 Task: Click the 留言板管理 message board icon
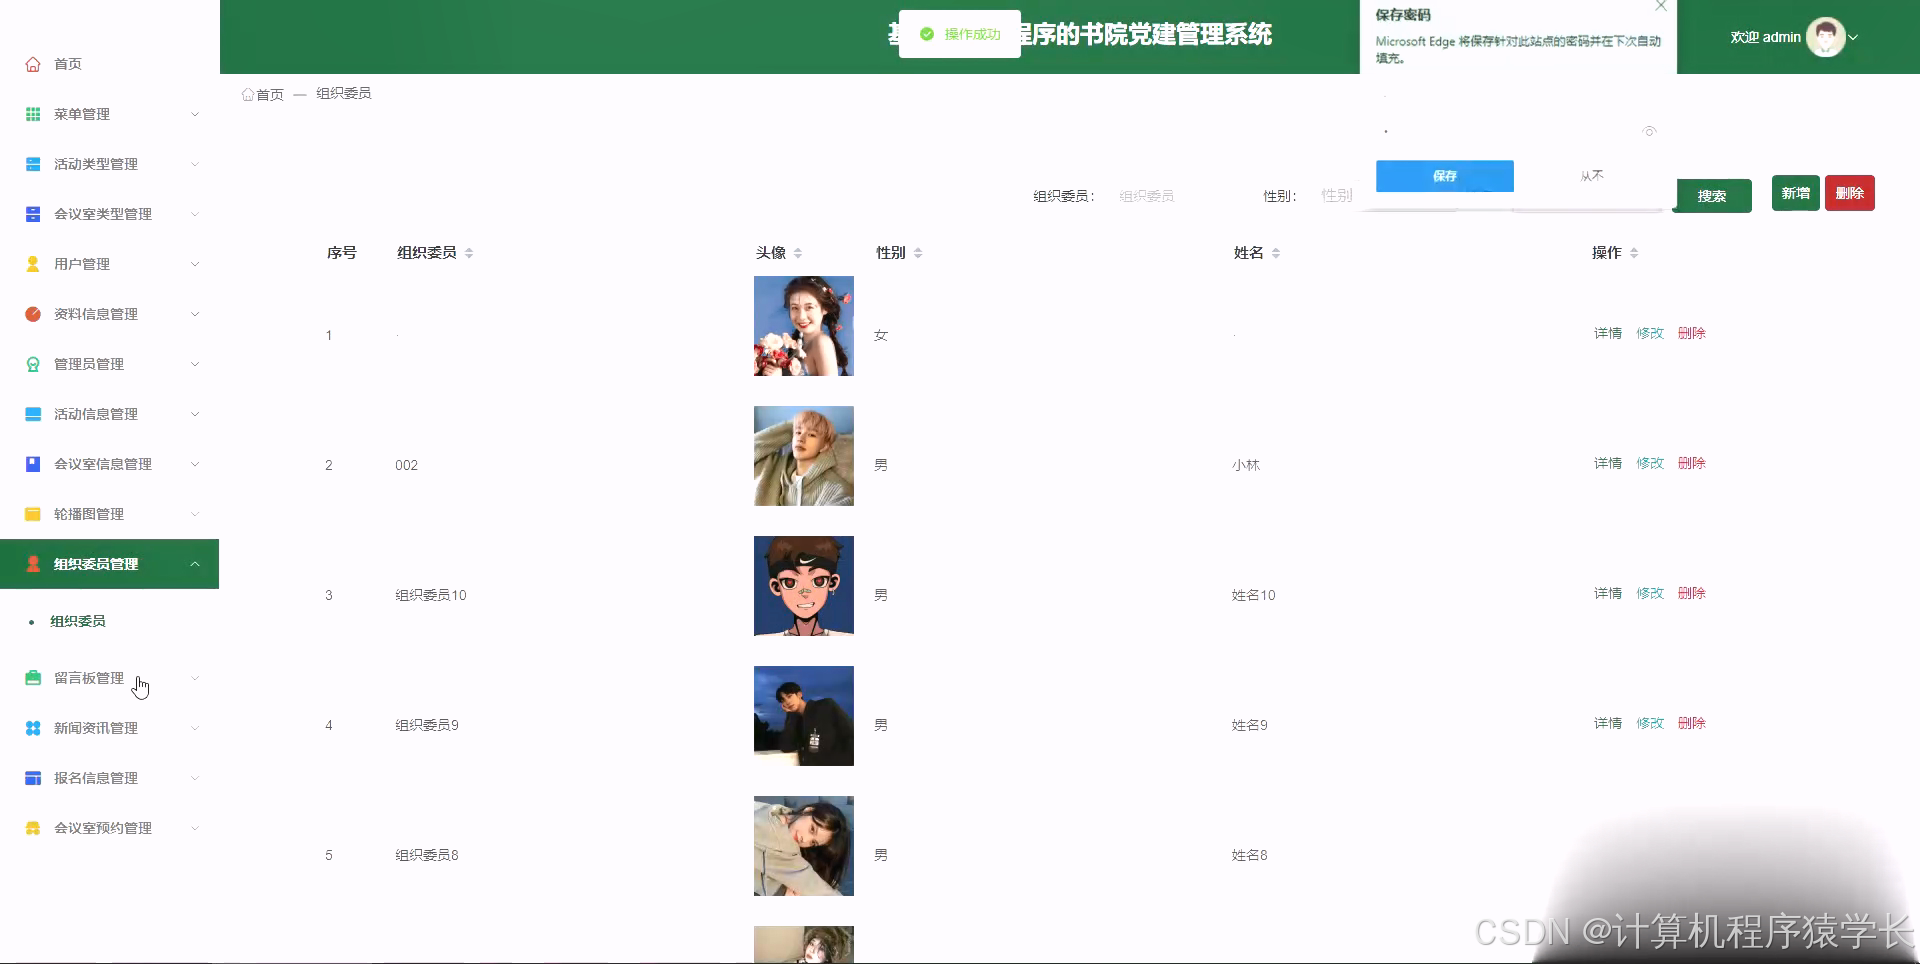[32, 677]
